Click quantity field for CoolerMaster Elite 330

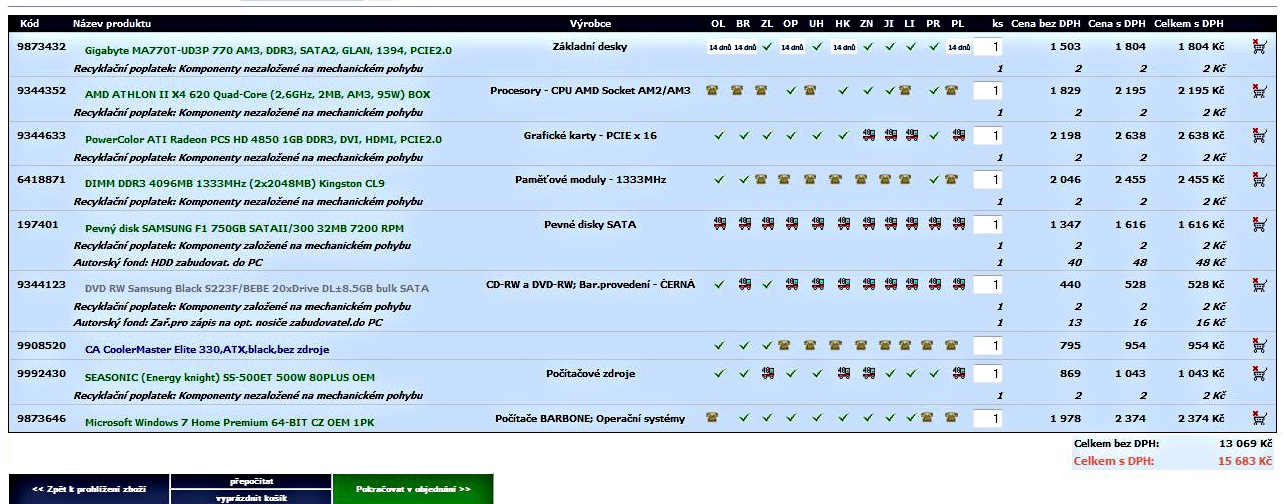[988, 347]
